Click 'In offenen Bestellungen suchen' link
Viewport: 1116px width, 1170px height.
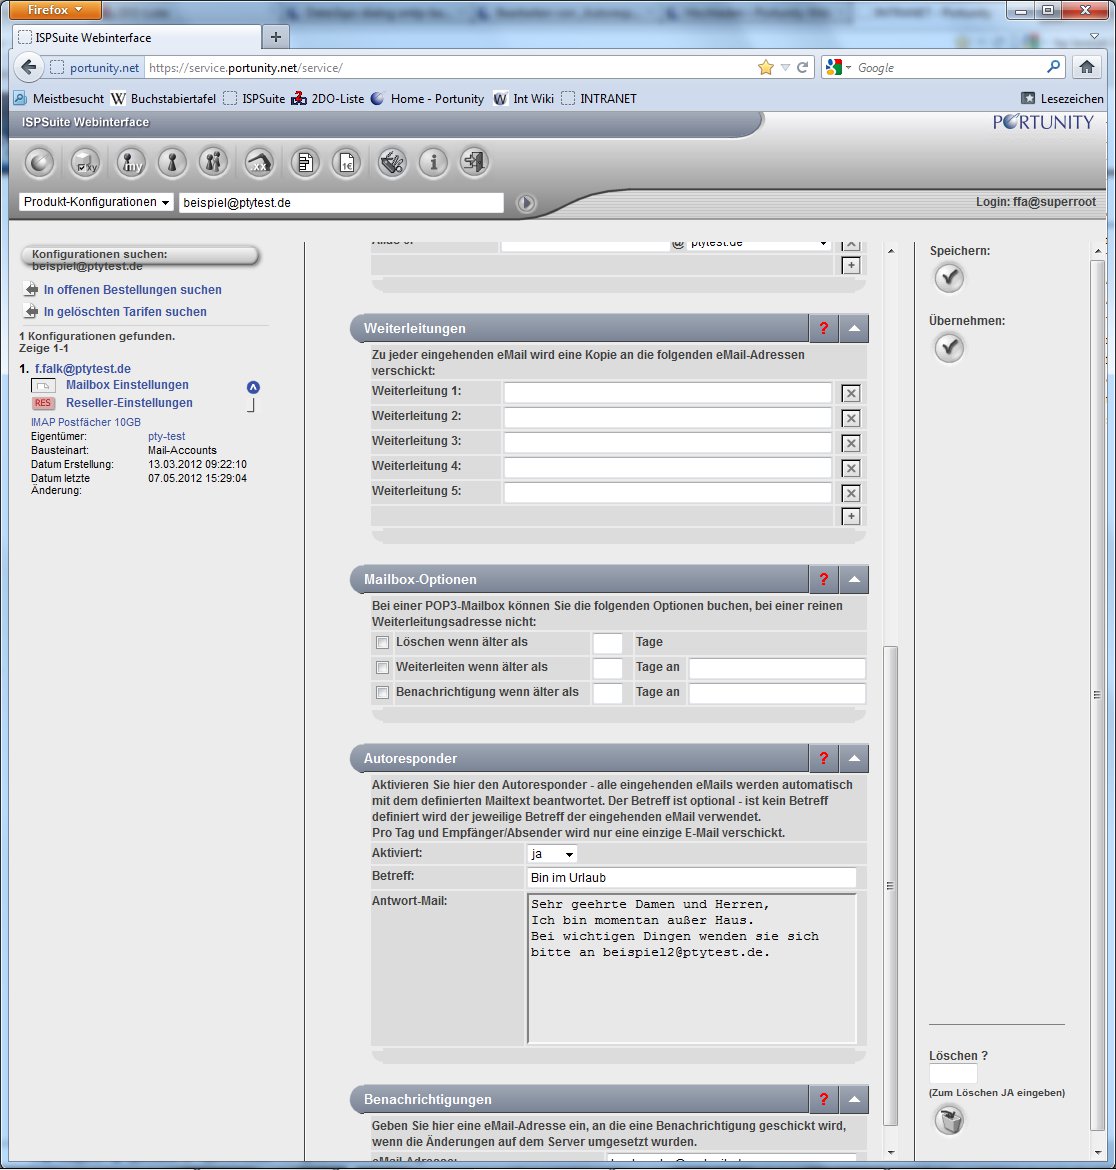(132, 290)
